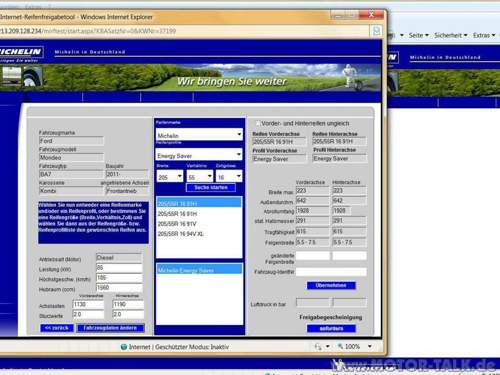Click the 'Suche starten' button
500x375 pixels.
tap(211, 188)
